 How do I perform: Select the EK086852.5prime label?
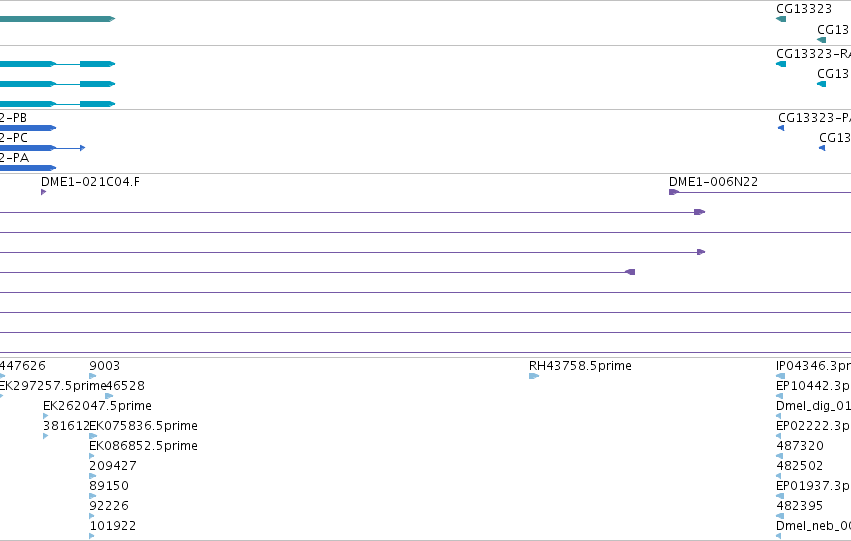[x=143, y=446]
